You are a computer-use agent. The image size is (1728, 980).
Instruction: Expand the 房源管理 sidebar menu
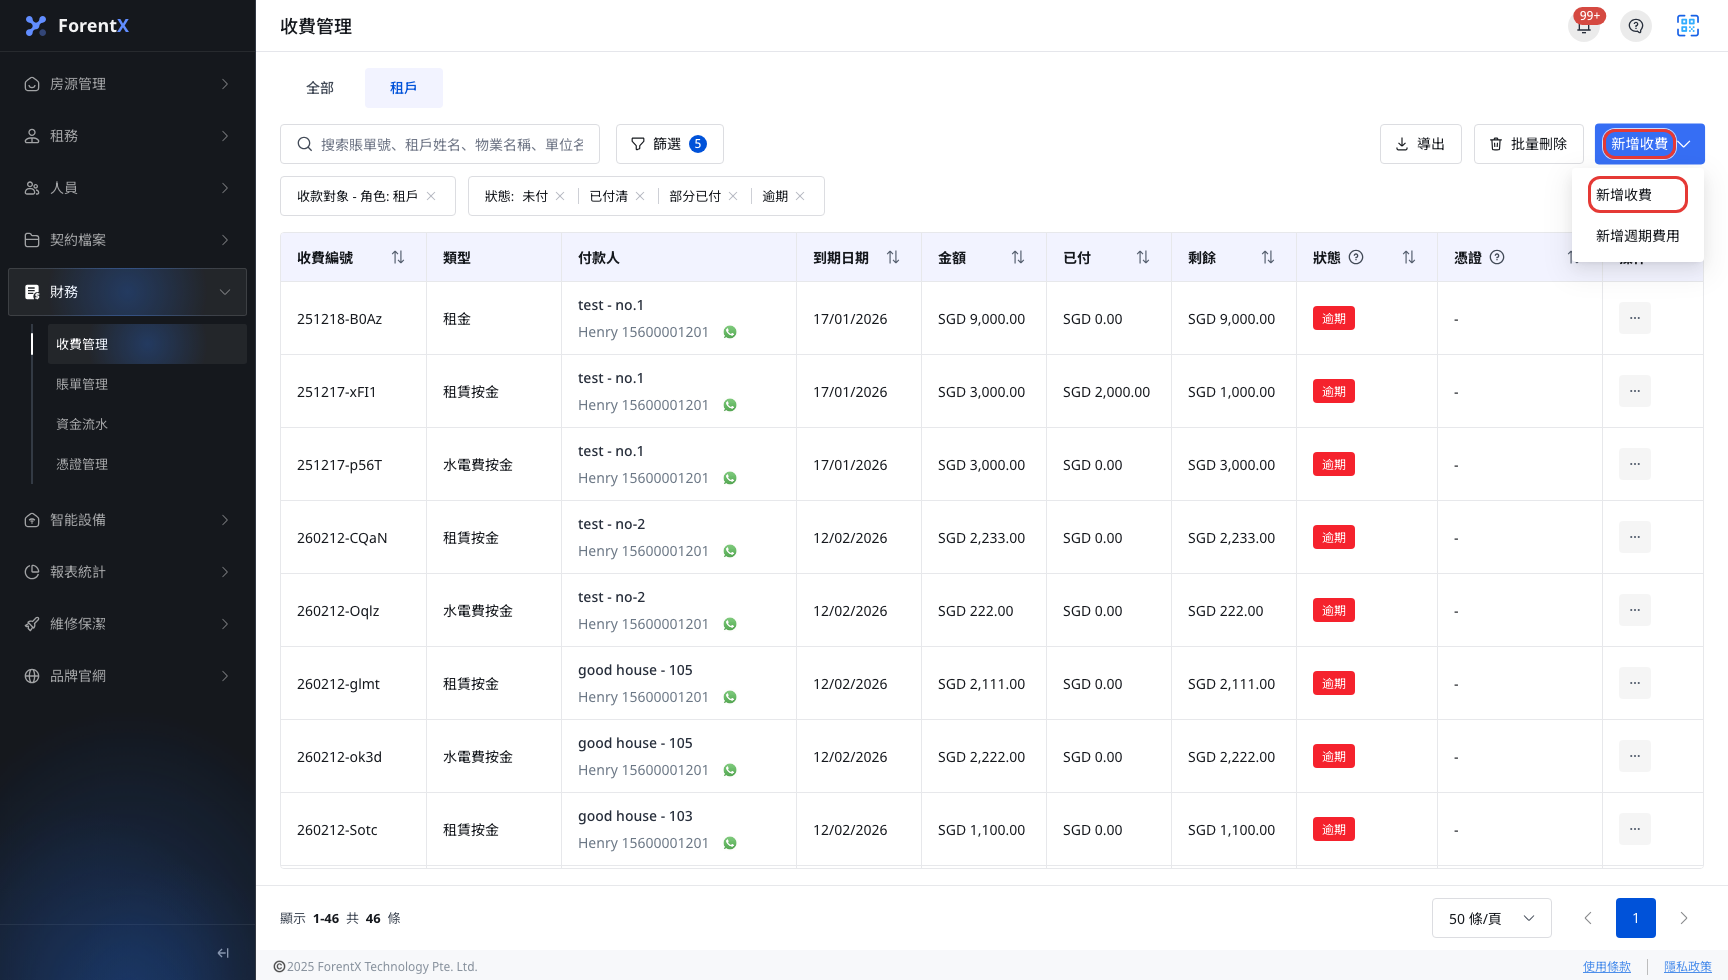[128, 84]
